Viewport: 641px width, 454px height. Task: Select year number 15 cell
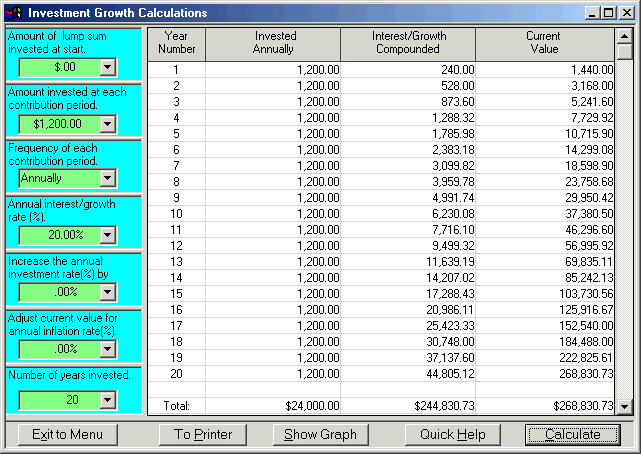tap(177, 293)
